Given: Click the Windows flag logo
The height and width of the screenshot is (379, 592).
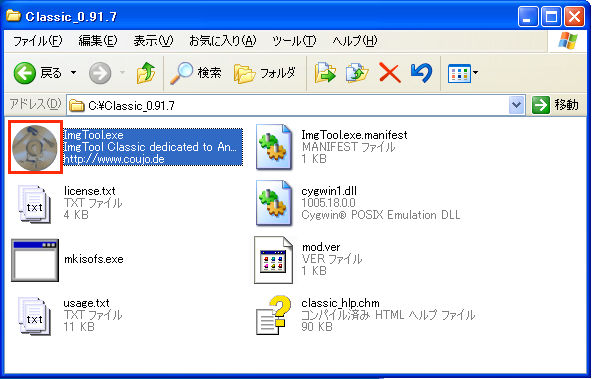Looking at the screenshot, I should tap(568, 41).
